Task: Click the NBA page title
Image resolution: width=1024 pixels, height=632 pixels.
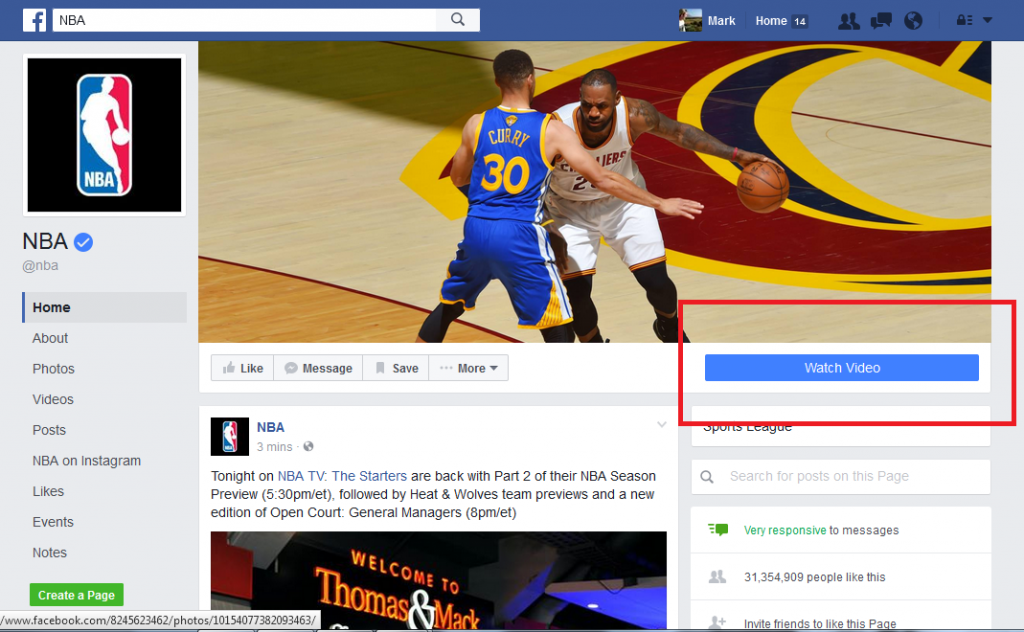Action: (x=45, y=242)
